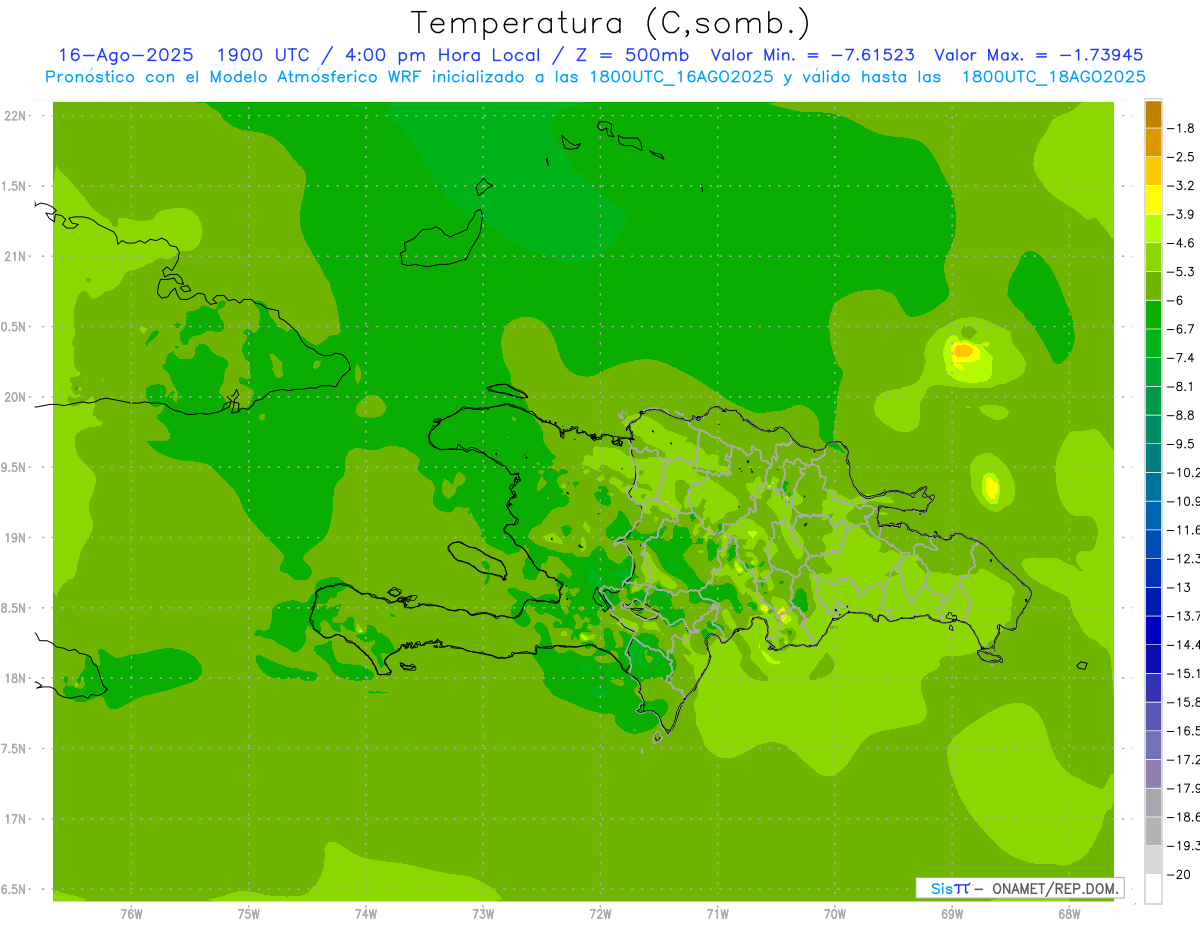Screen dimensions: 1200x927
Task: Click "Valor Min. = -7.61523" text
Action: [x=812, y=55]
